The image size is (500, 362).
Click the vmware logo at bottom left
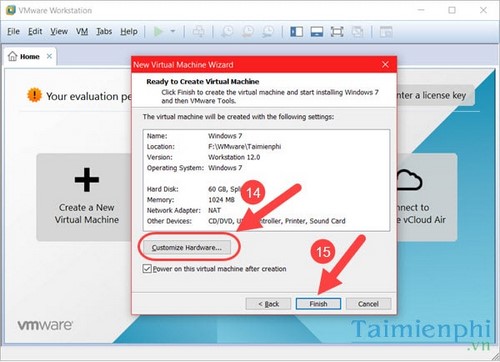[45, 325]
